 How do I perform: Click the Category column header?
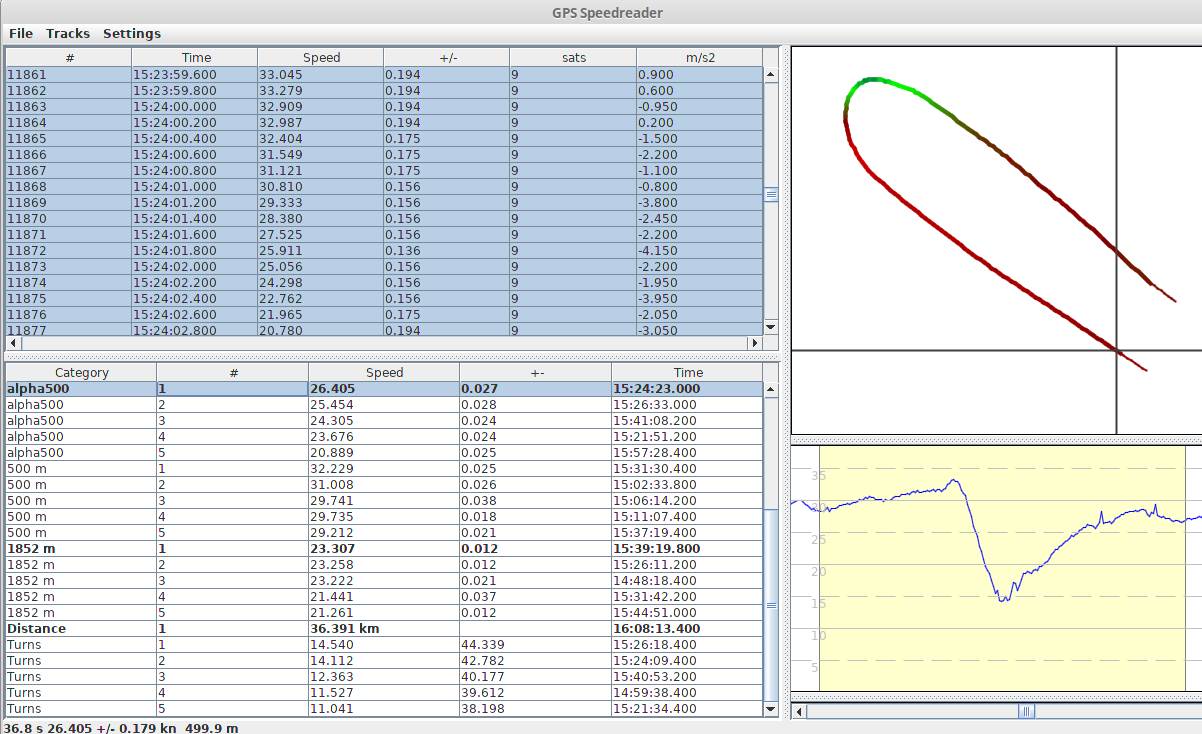[81, 372]
